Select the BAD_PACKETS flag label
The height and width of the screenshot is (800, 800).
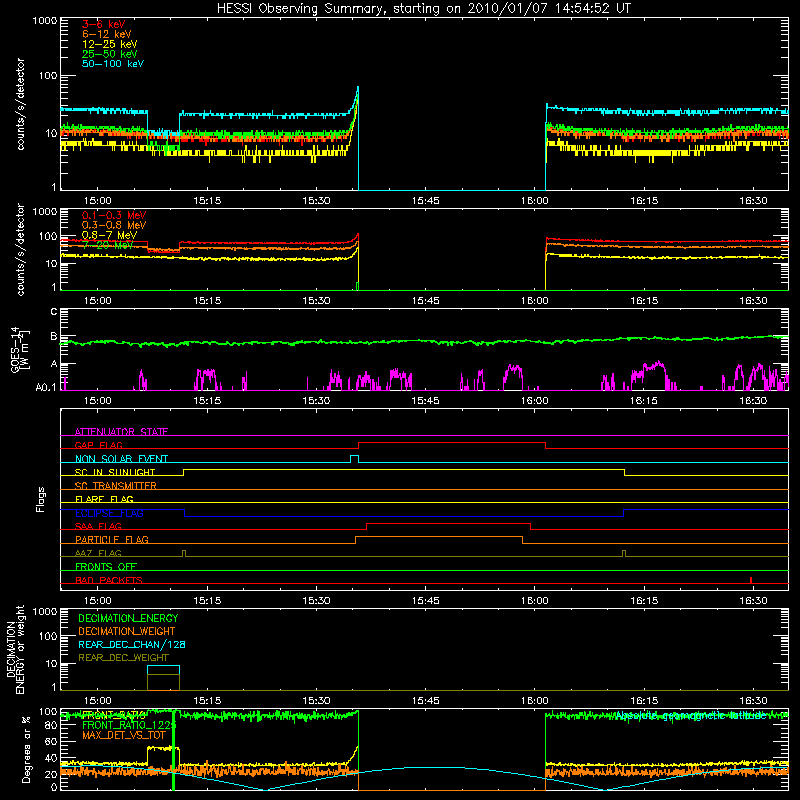coord(109,580)
